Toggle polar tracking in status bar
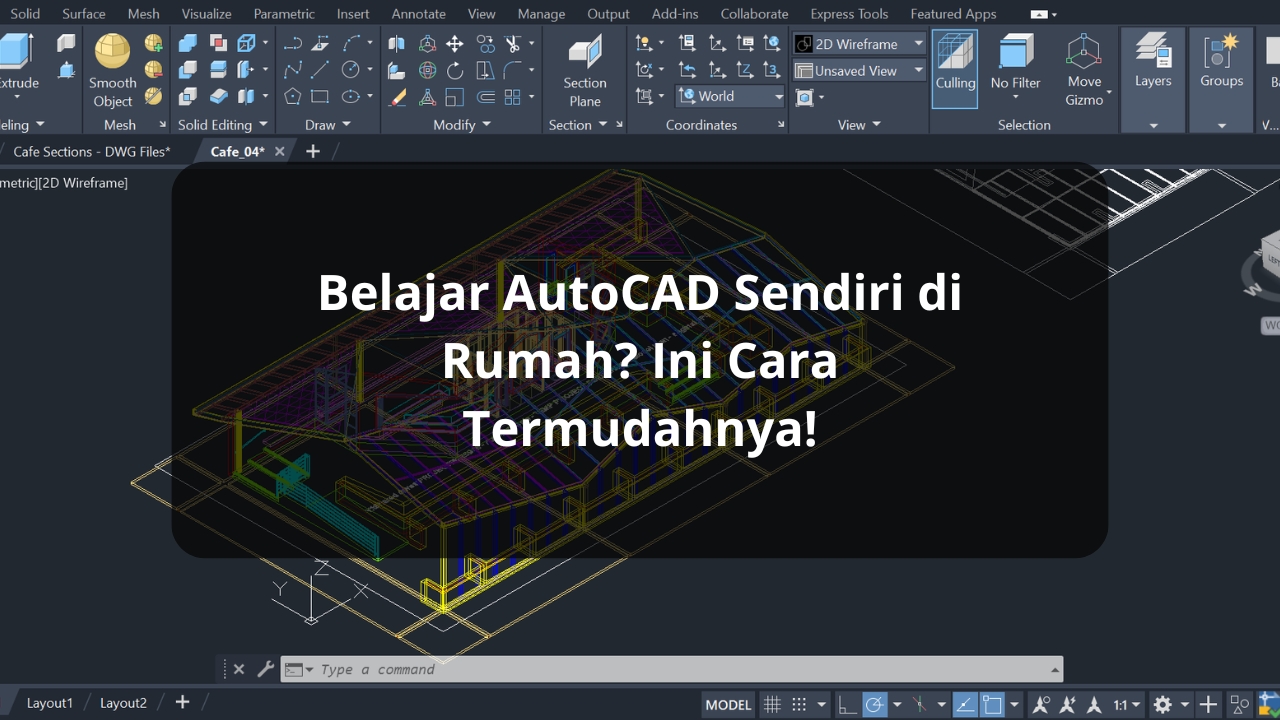This screenshot has width=1280, height=720. (874, 704)
